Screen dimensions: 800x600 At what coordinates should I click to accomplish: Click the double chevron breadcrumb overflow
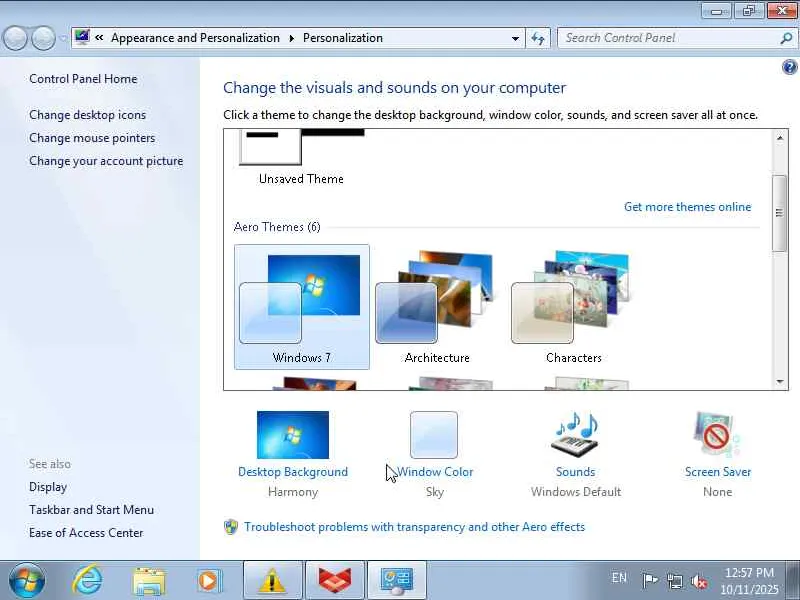(99, 37)
